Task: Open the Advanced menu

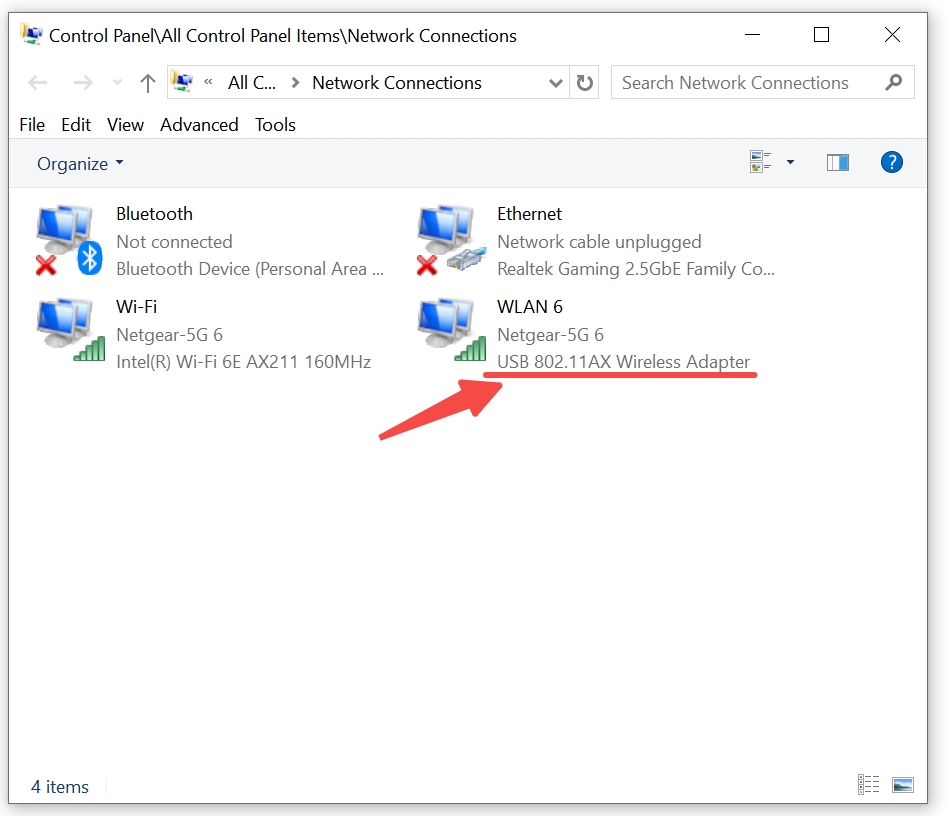Action: (199, 125)
